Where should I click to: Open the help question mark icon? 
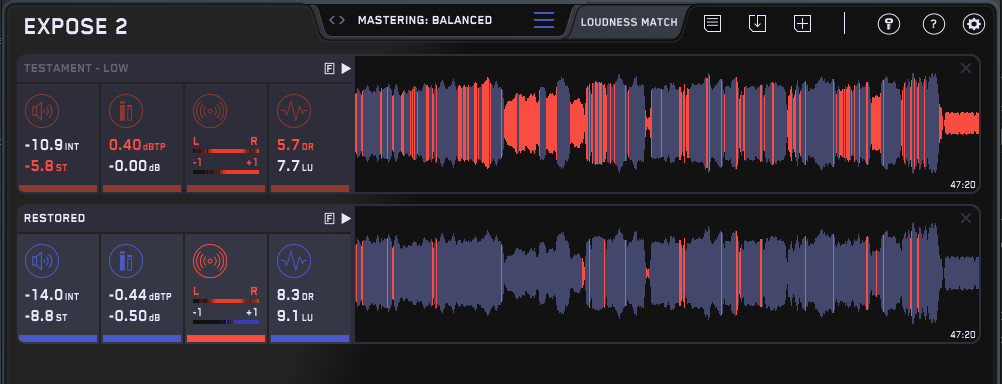(x=934, y=24)
